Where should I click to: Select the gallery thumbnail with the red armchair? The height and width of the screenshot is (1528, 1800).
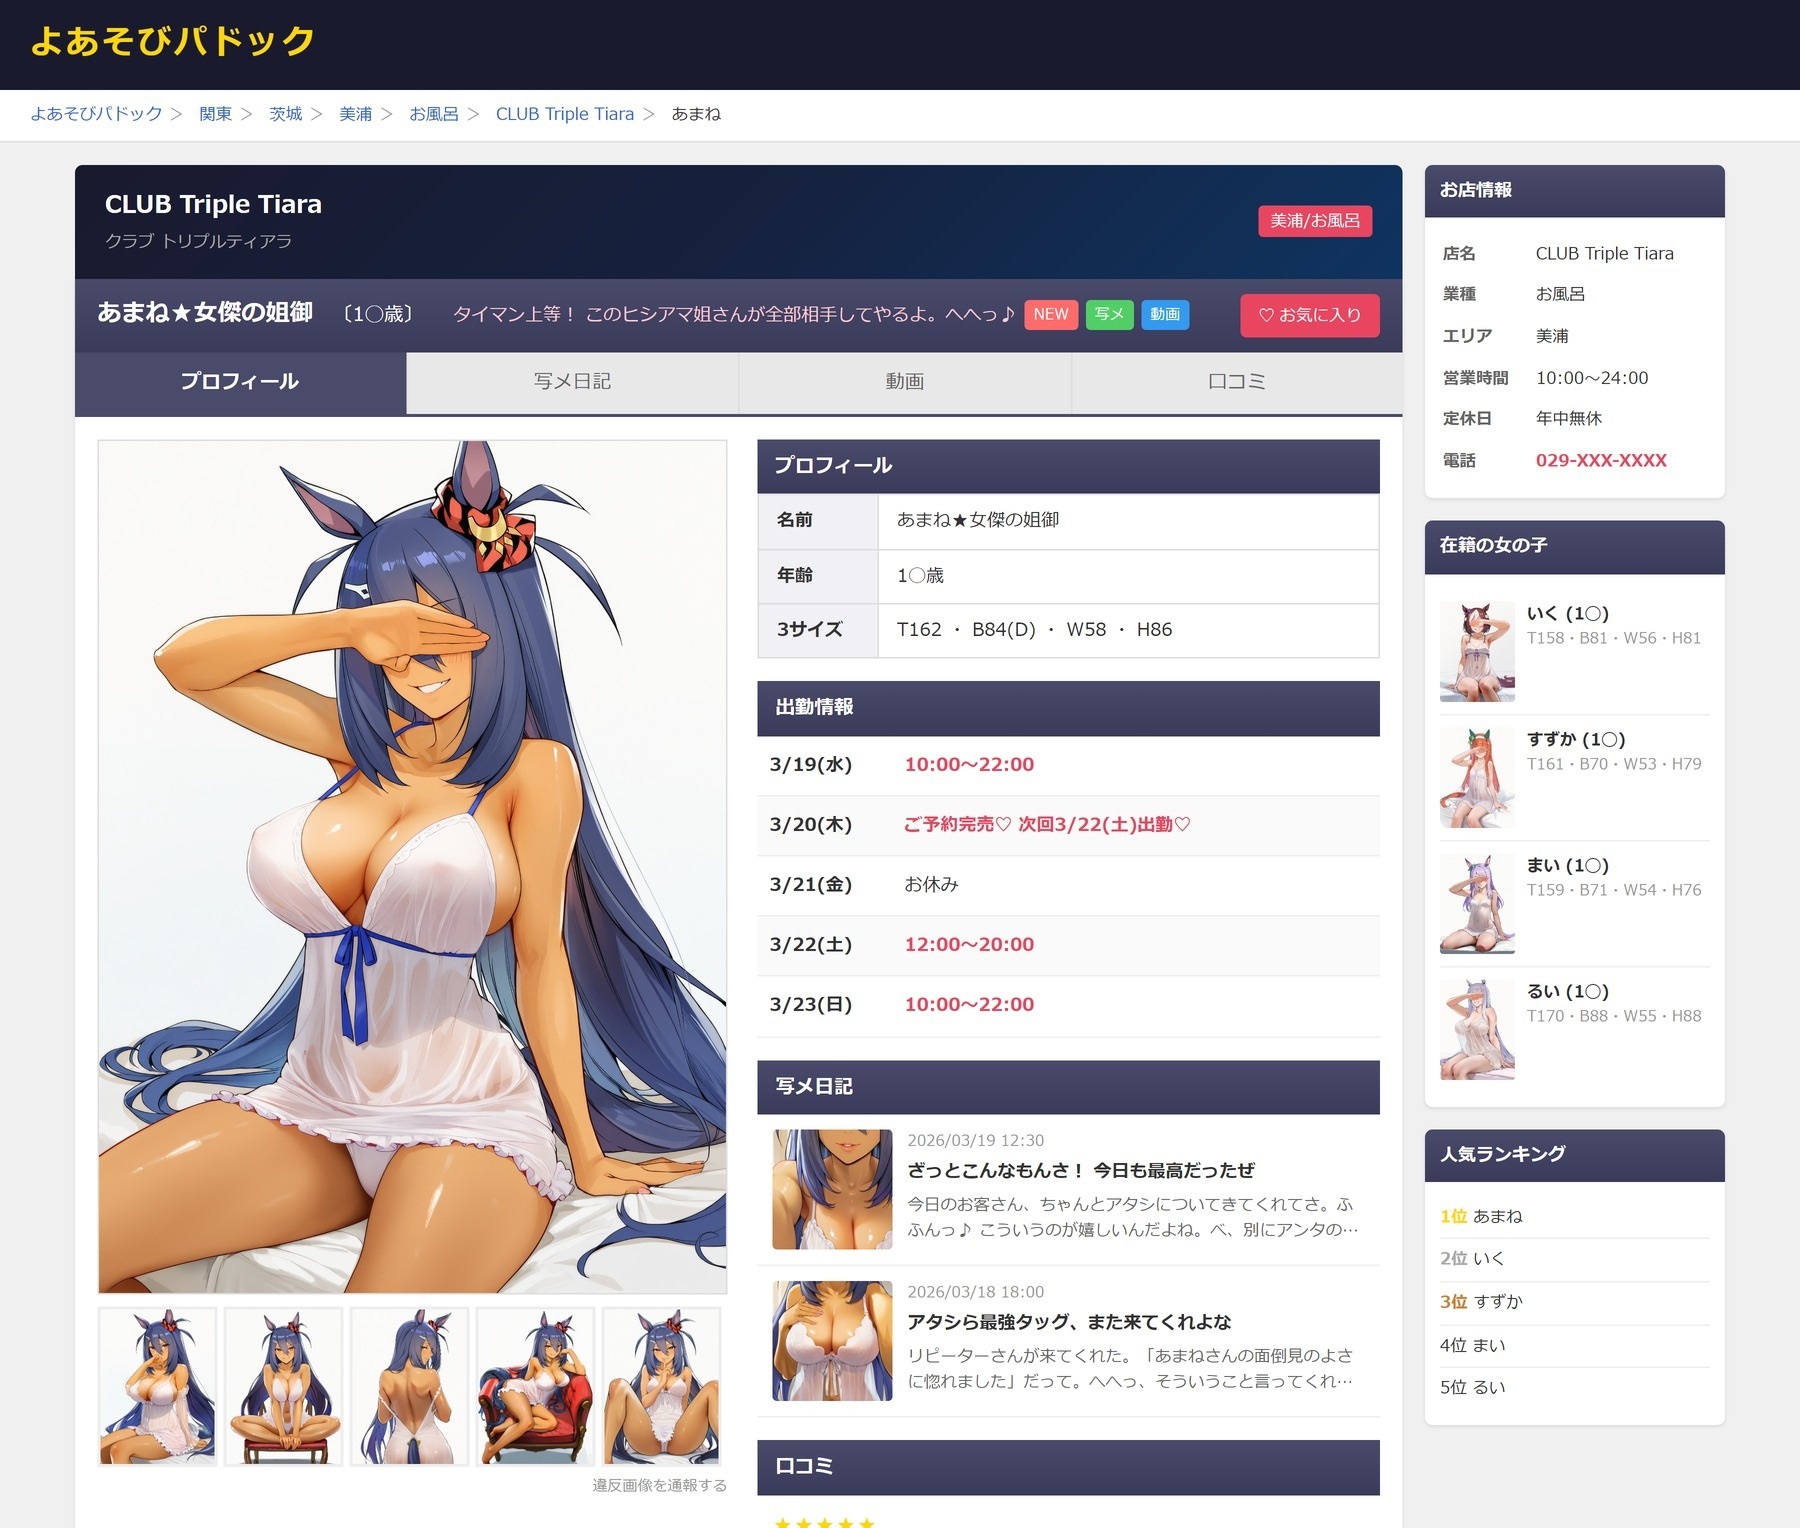535,1387
